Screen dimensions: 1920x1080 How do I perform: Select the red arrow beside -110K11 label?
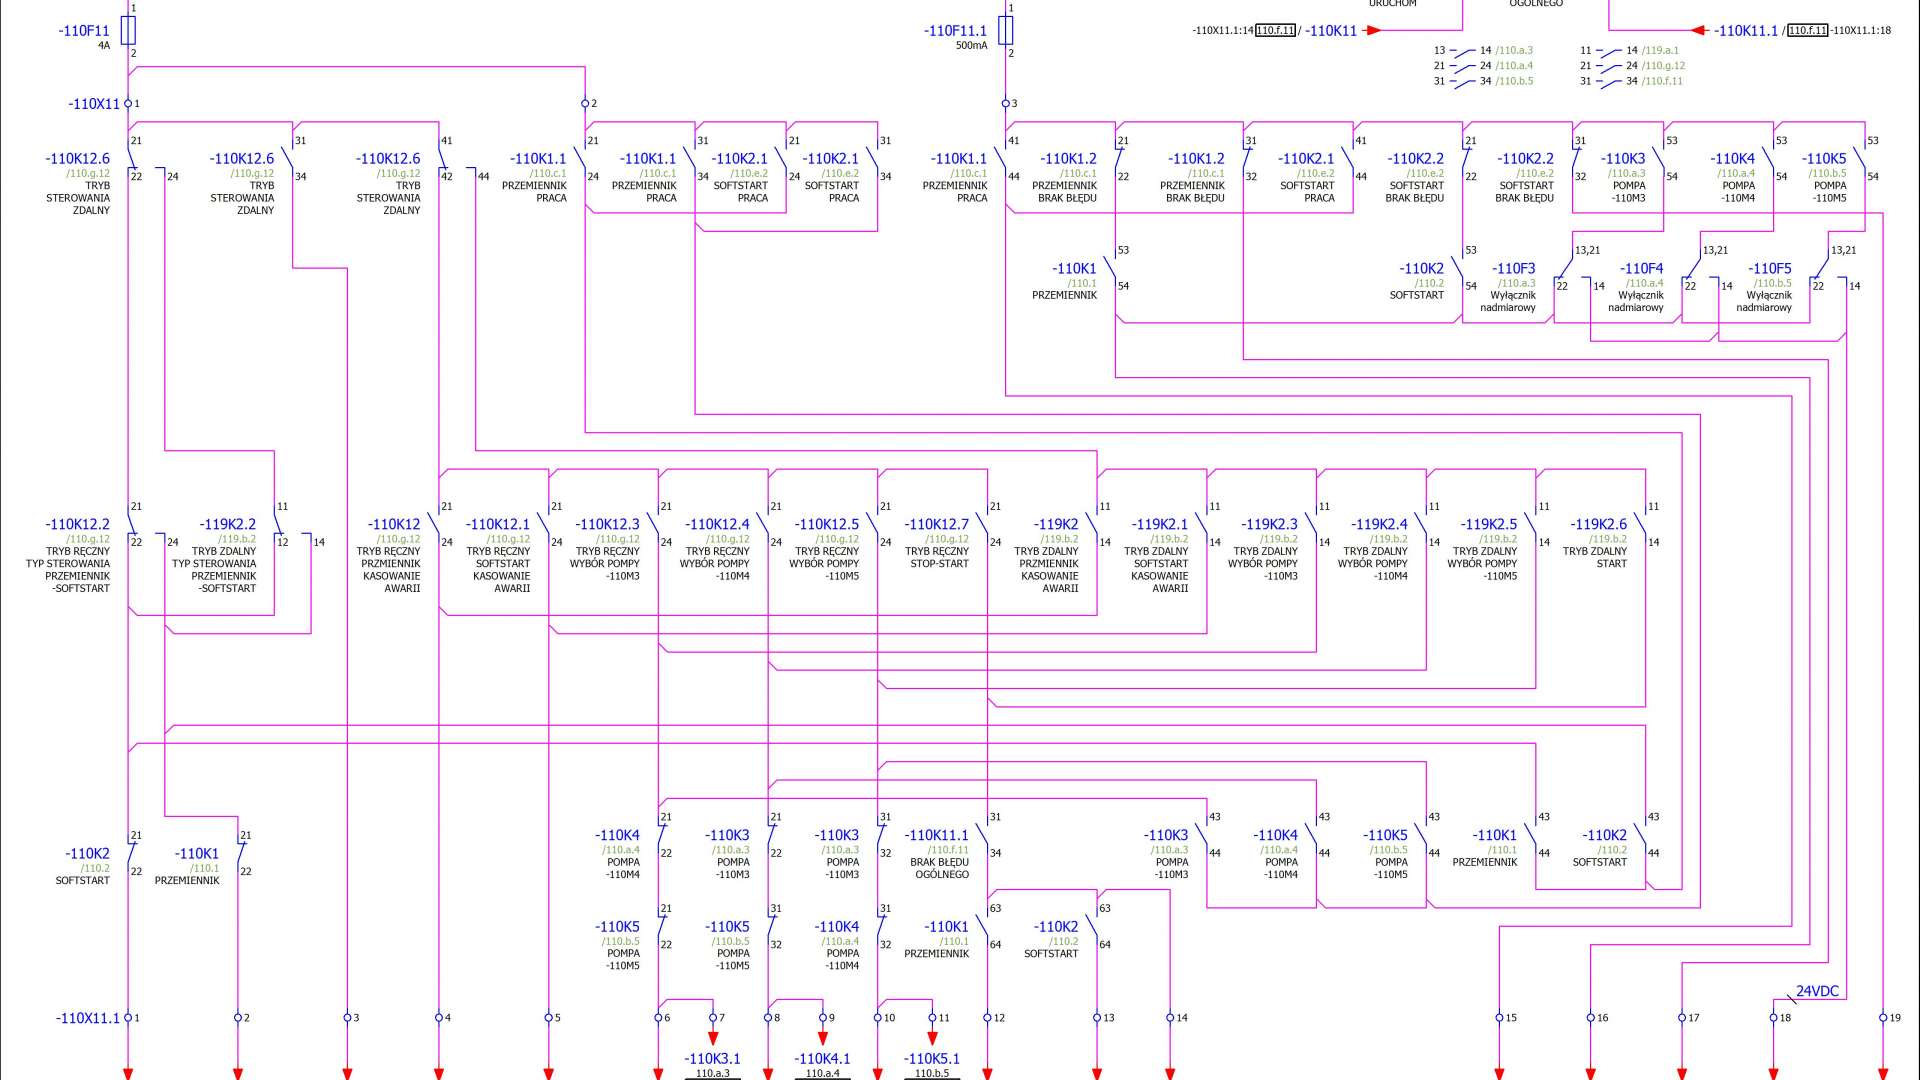(1373, 31)
